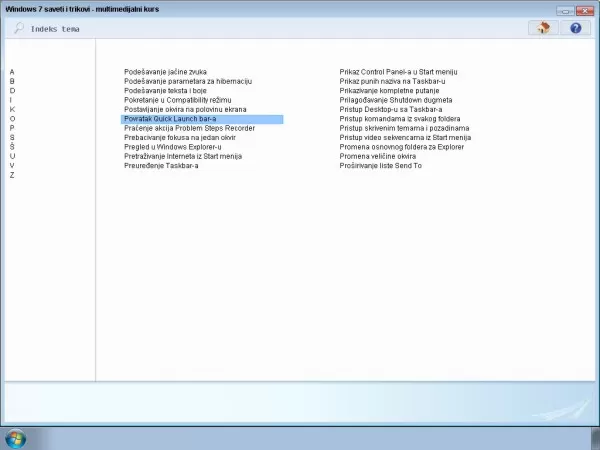600x450 pixels.
Task: Open topic Pokretanje u Compatibility režimu
Action: [178, 100]
